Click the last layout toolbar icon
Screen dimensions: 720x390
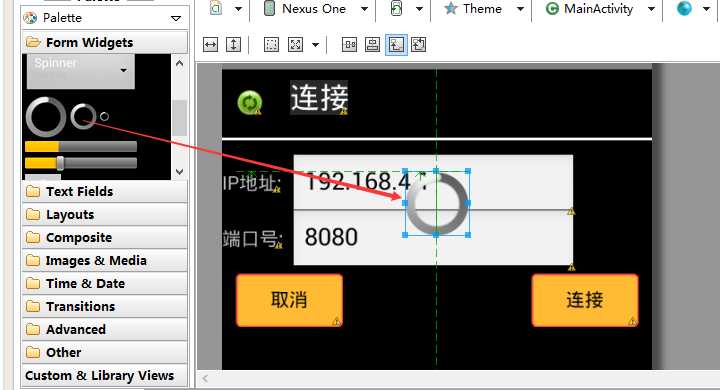point(418,45)
